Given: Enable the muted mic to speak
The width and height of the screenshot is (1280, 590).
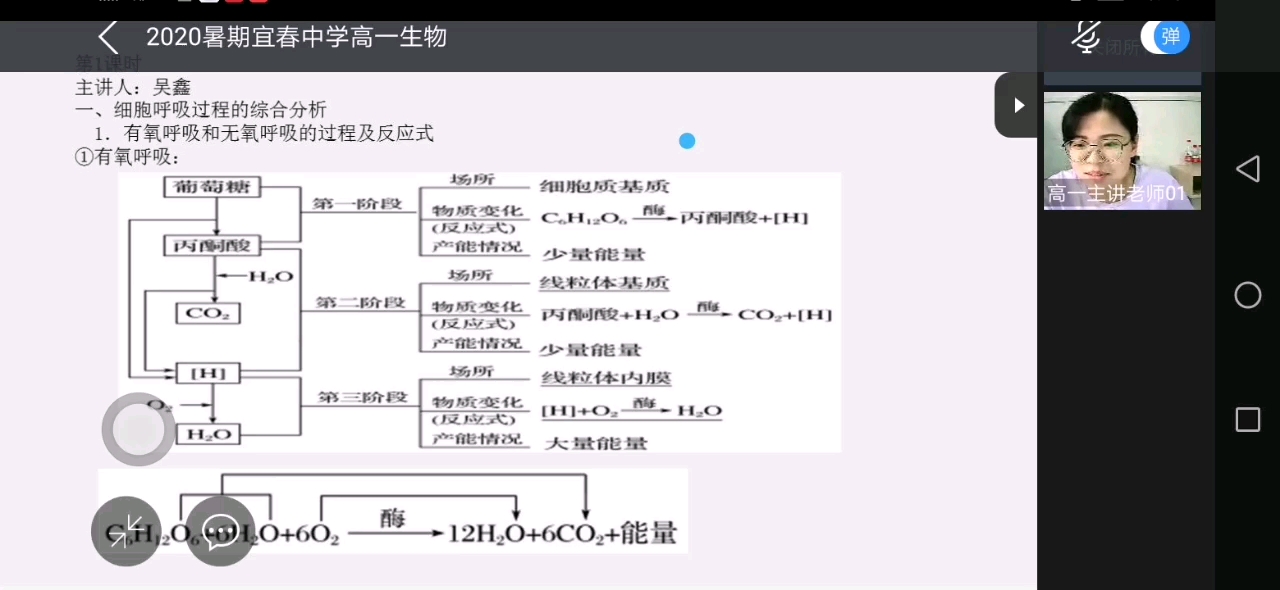Looking at the screenshot, I should point(1086,37).
